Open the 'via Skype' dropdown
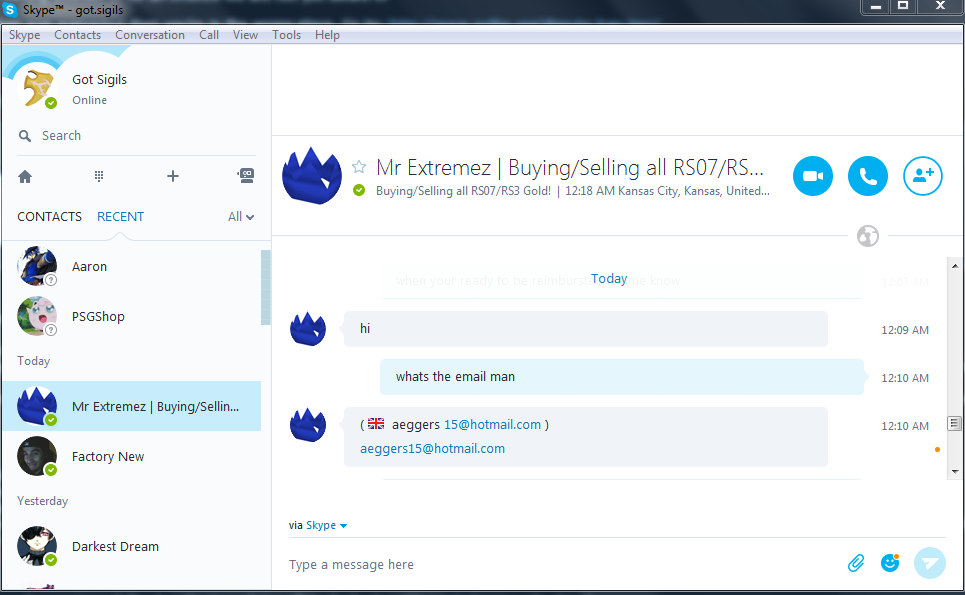Screen dimensions: 965x595 click(327, 525)
